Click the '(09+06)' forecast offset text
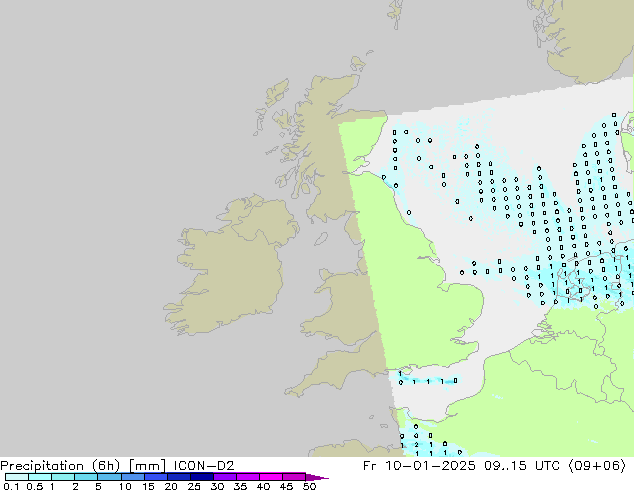Screen dimensions: 634x490 coord(597,466)
